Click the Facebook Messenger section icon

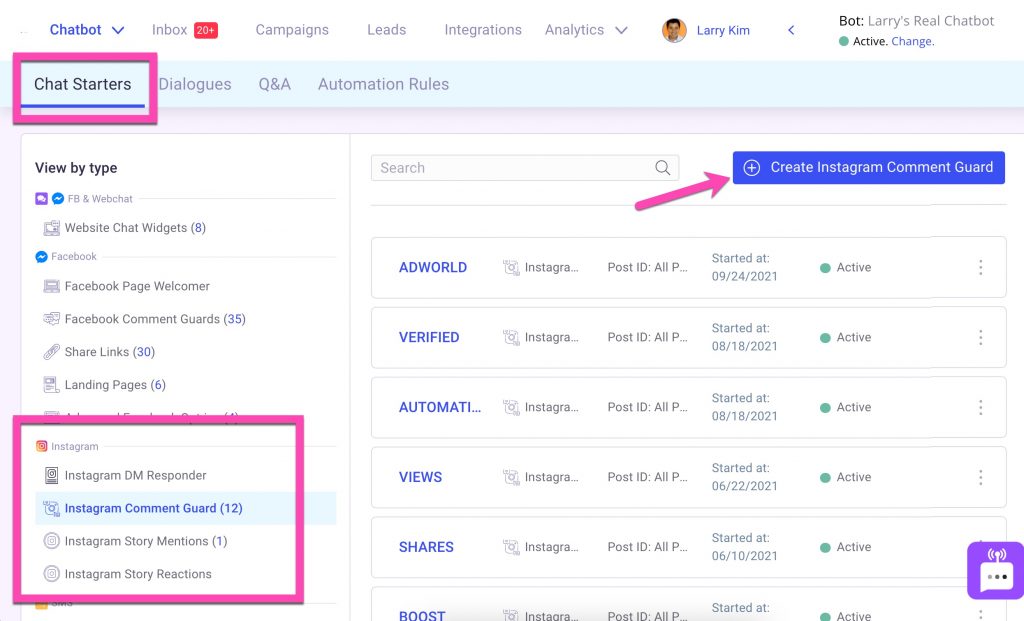click(x=41, y=257)
